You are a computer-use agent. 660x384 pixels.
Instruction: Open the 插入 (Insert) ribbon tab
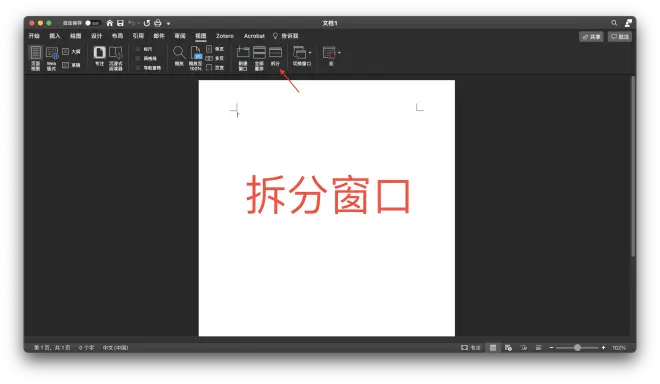55,36
